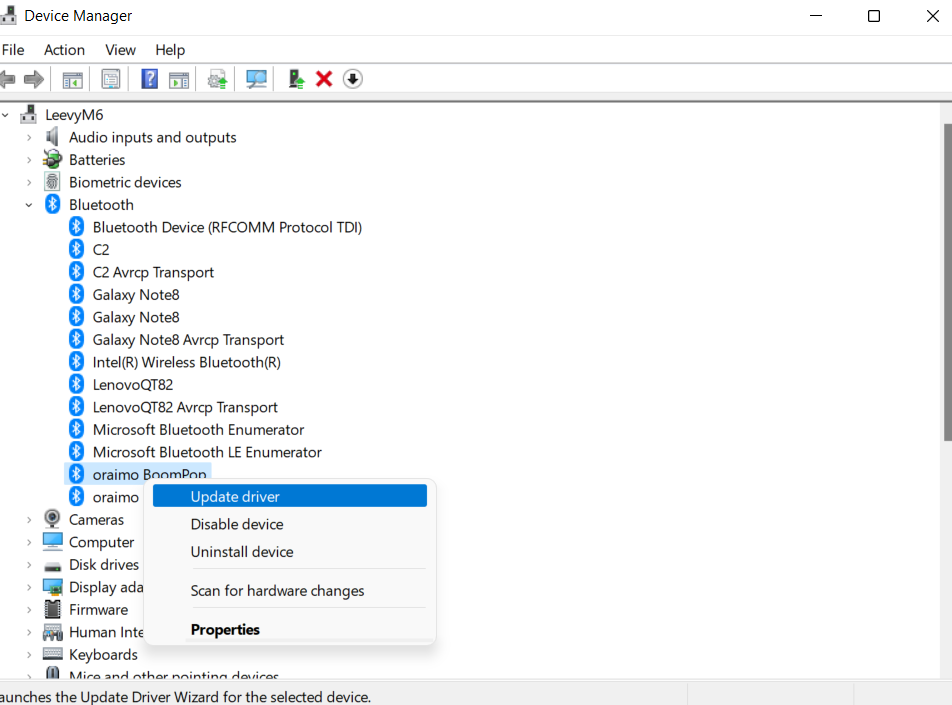This screenshot has width=952, height=705.
Task: Click the Back arrow in the toolbar
Action: click(x=7, y=79)
